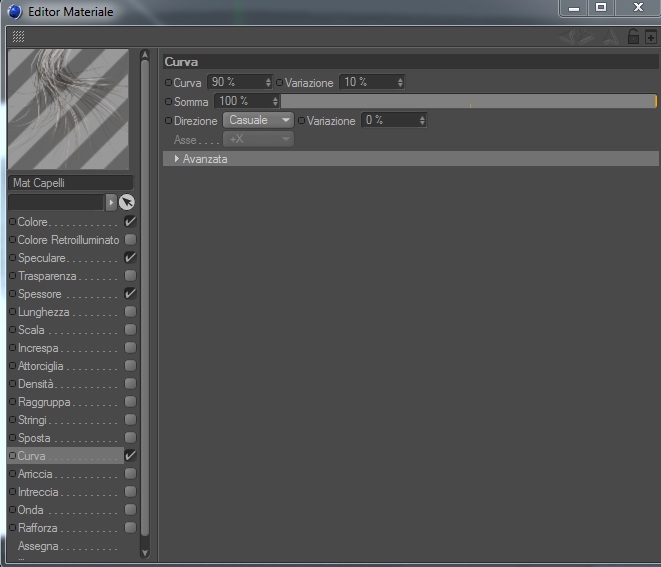Enable the Colore Retroilluminato checkbox
The image size is (661, 567).
130,239
